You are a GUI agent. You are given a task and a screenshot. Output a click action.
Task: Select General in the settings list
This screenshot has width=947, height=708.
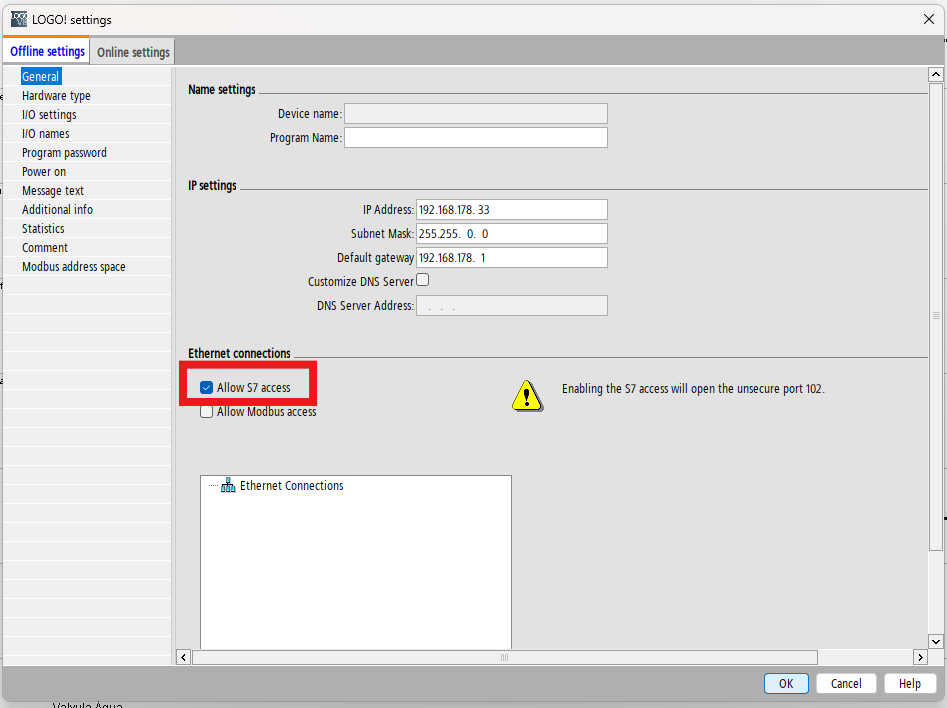pos(40,77)
